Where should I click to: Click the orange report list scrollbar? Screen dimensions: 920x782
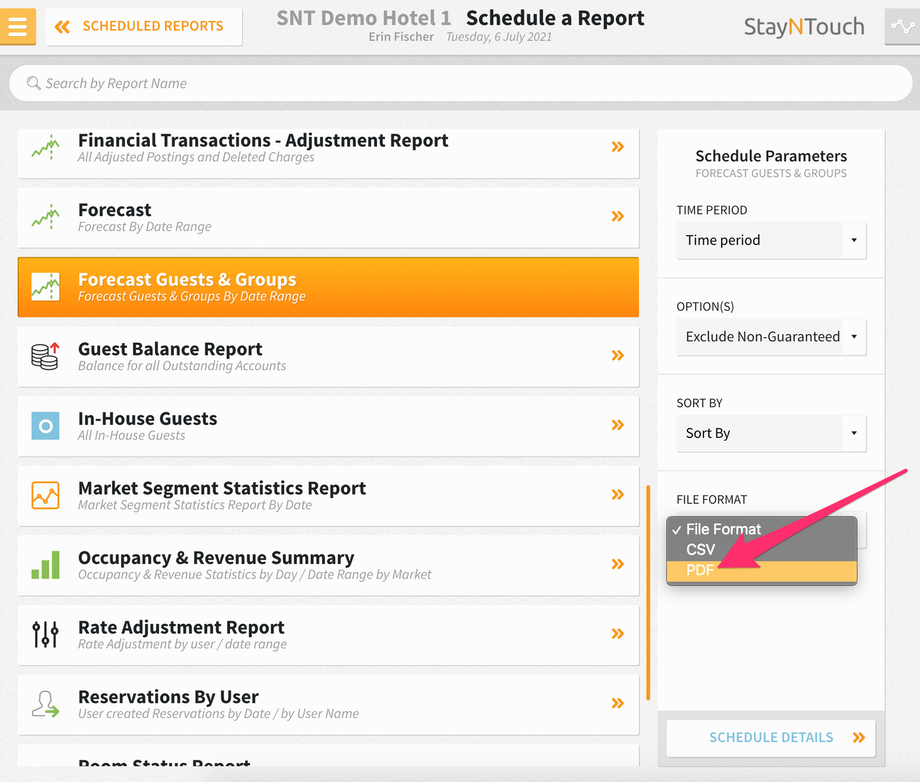[648, 593]
